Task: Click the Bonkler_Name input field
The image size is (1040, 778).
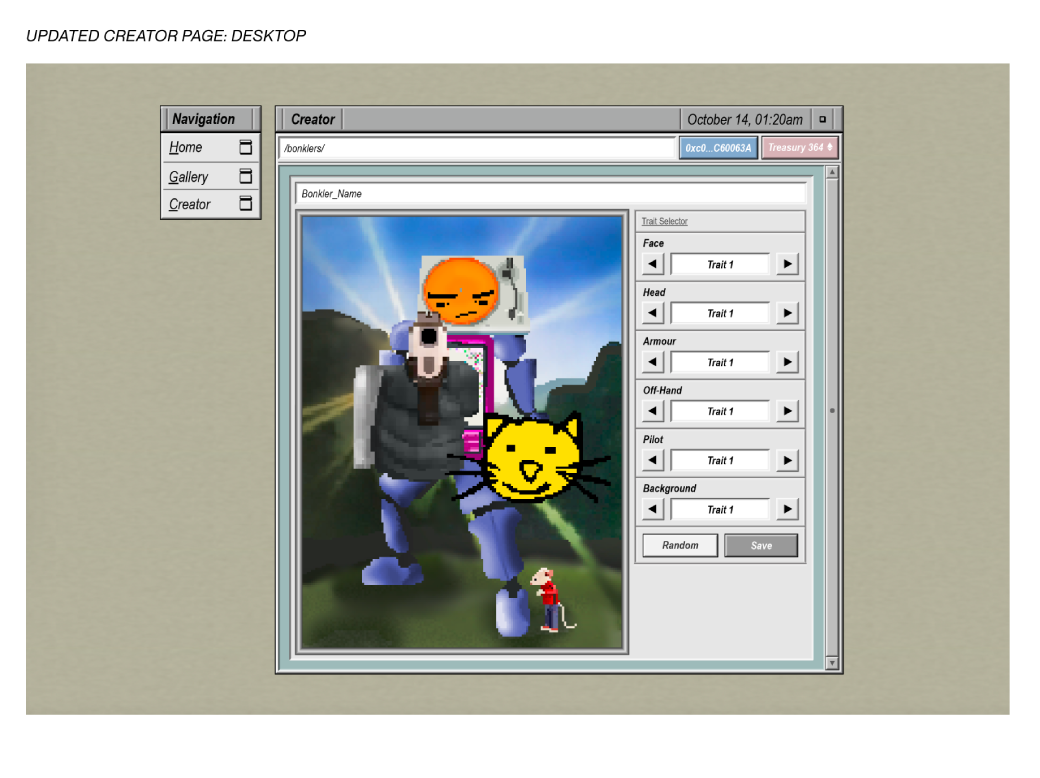Action: pos(551,194)
